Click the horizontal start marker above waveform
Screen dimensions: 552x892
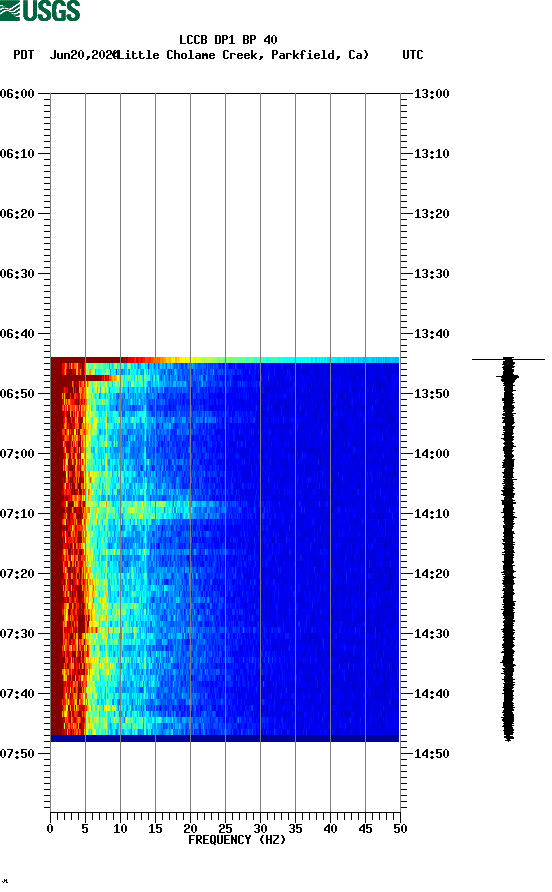pyautogui.click(x=508, y=360)
